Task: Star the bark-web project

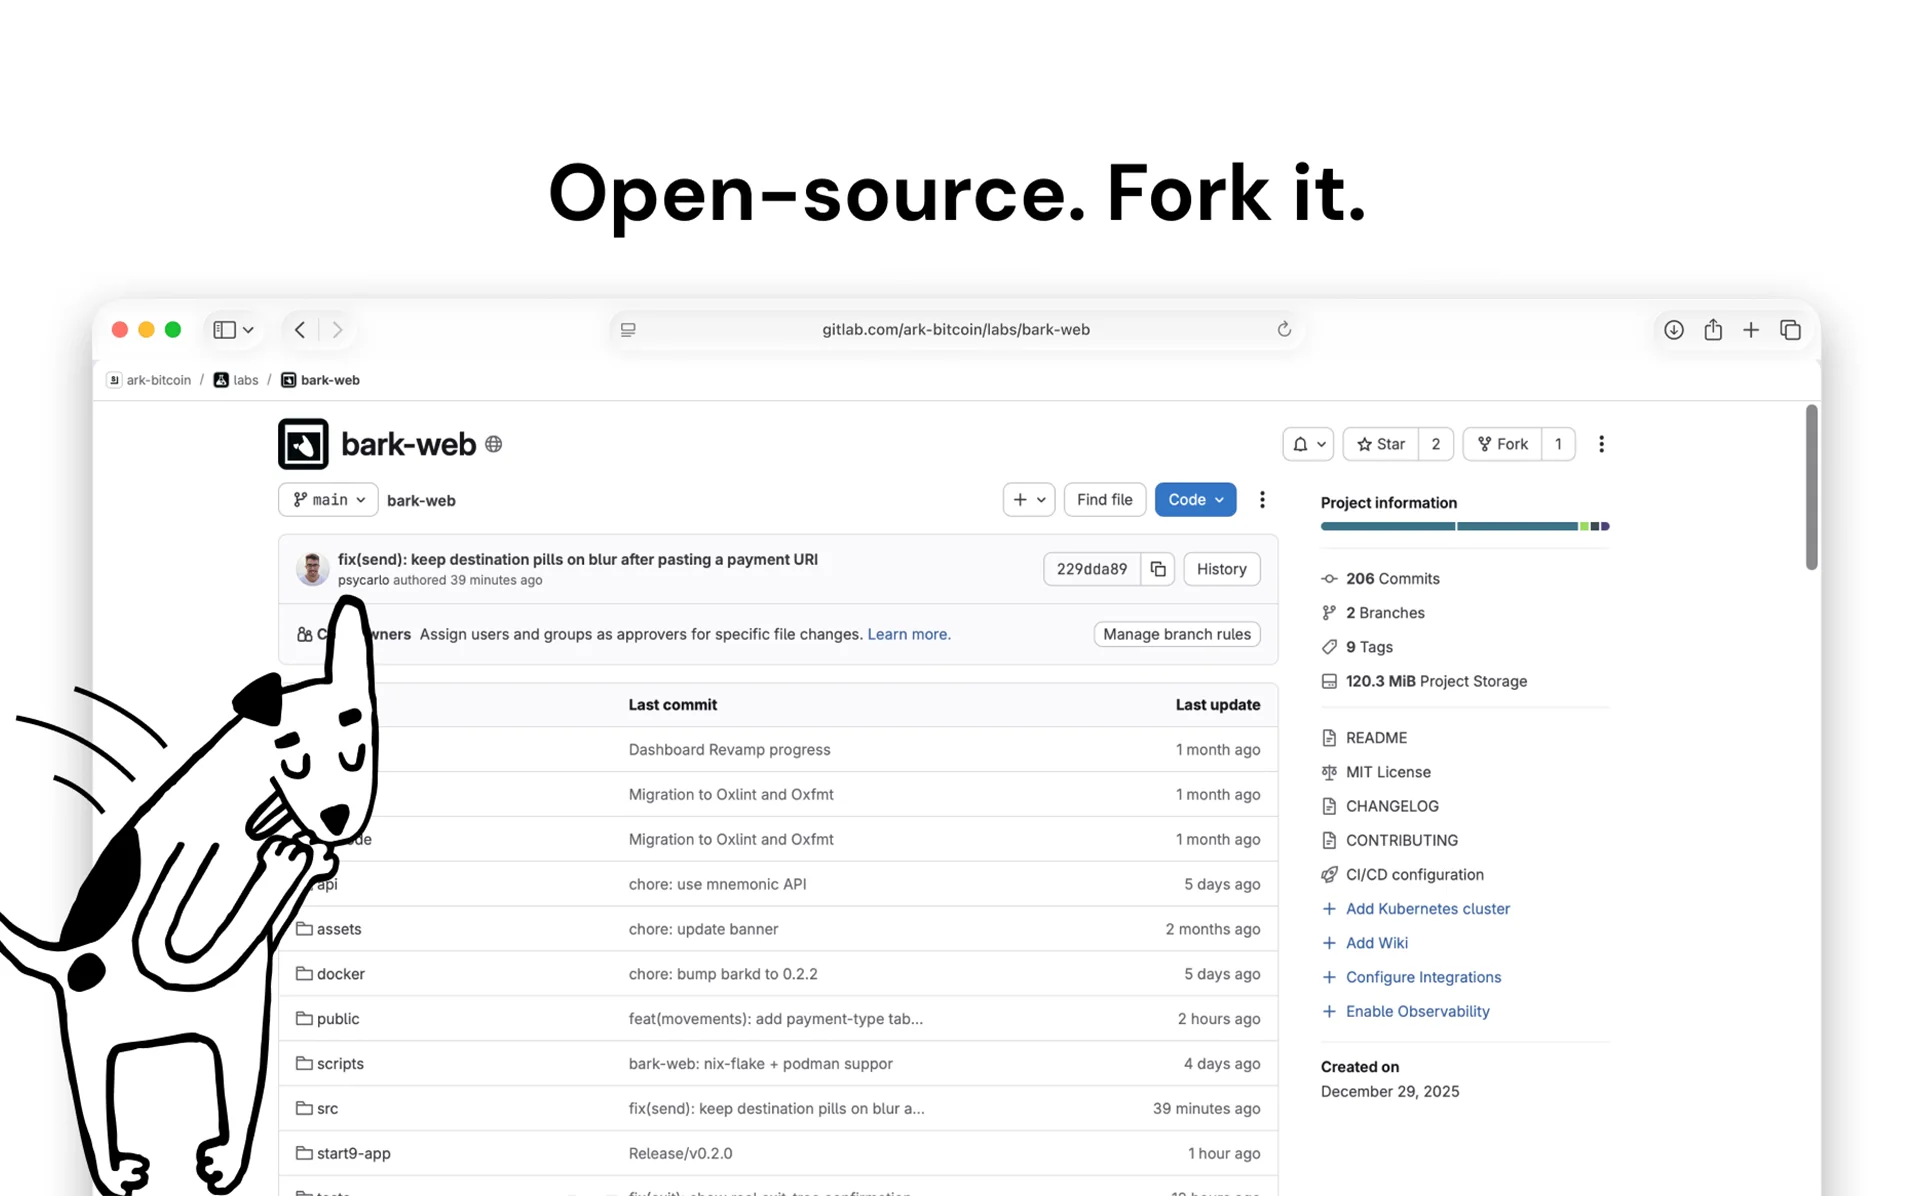Action: [1380, 444]
